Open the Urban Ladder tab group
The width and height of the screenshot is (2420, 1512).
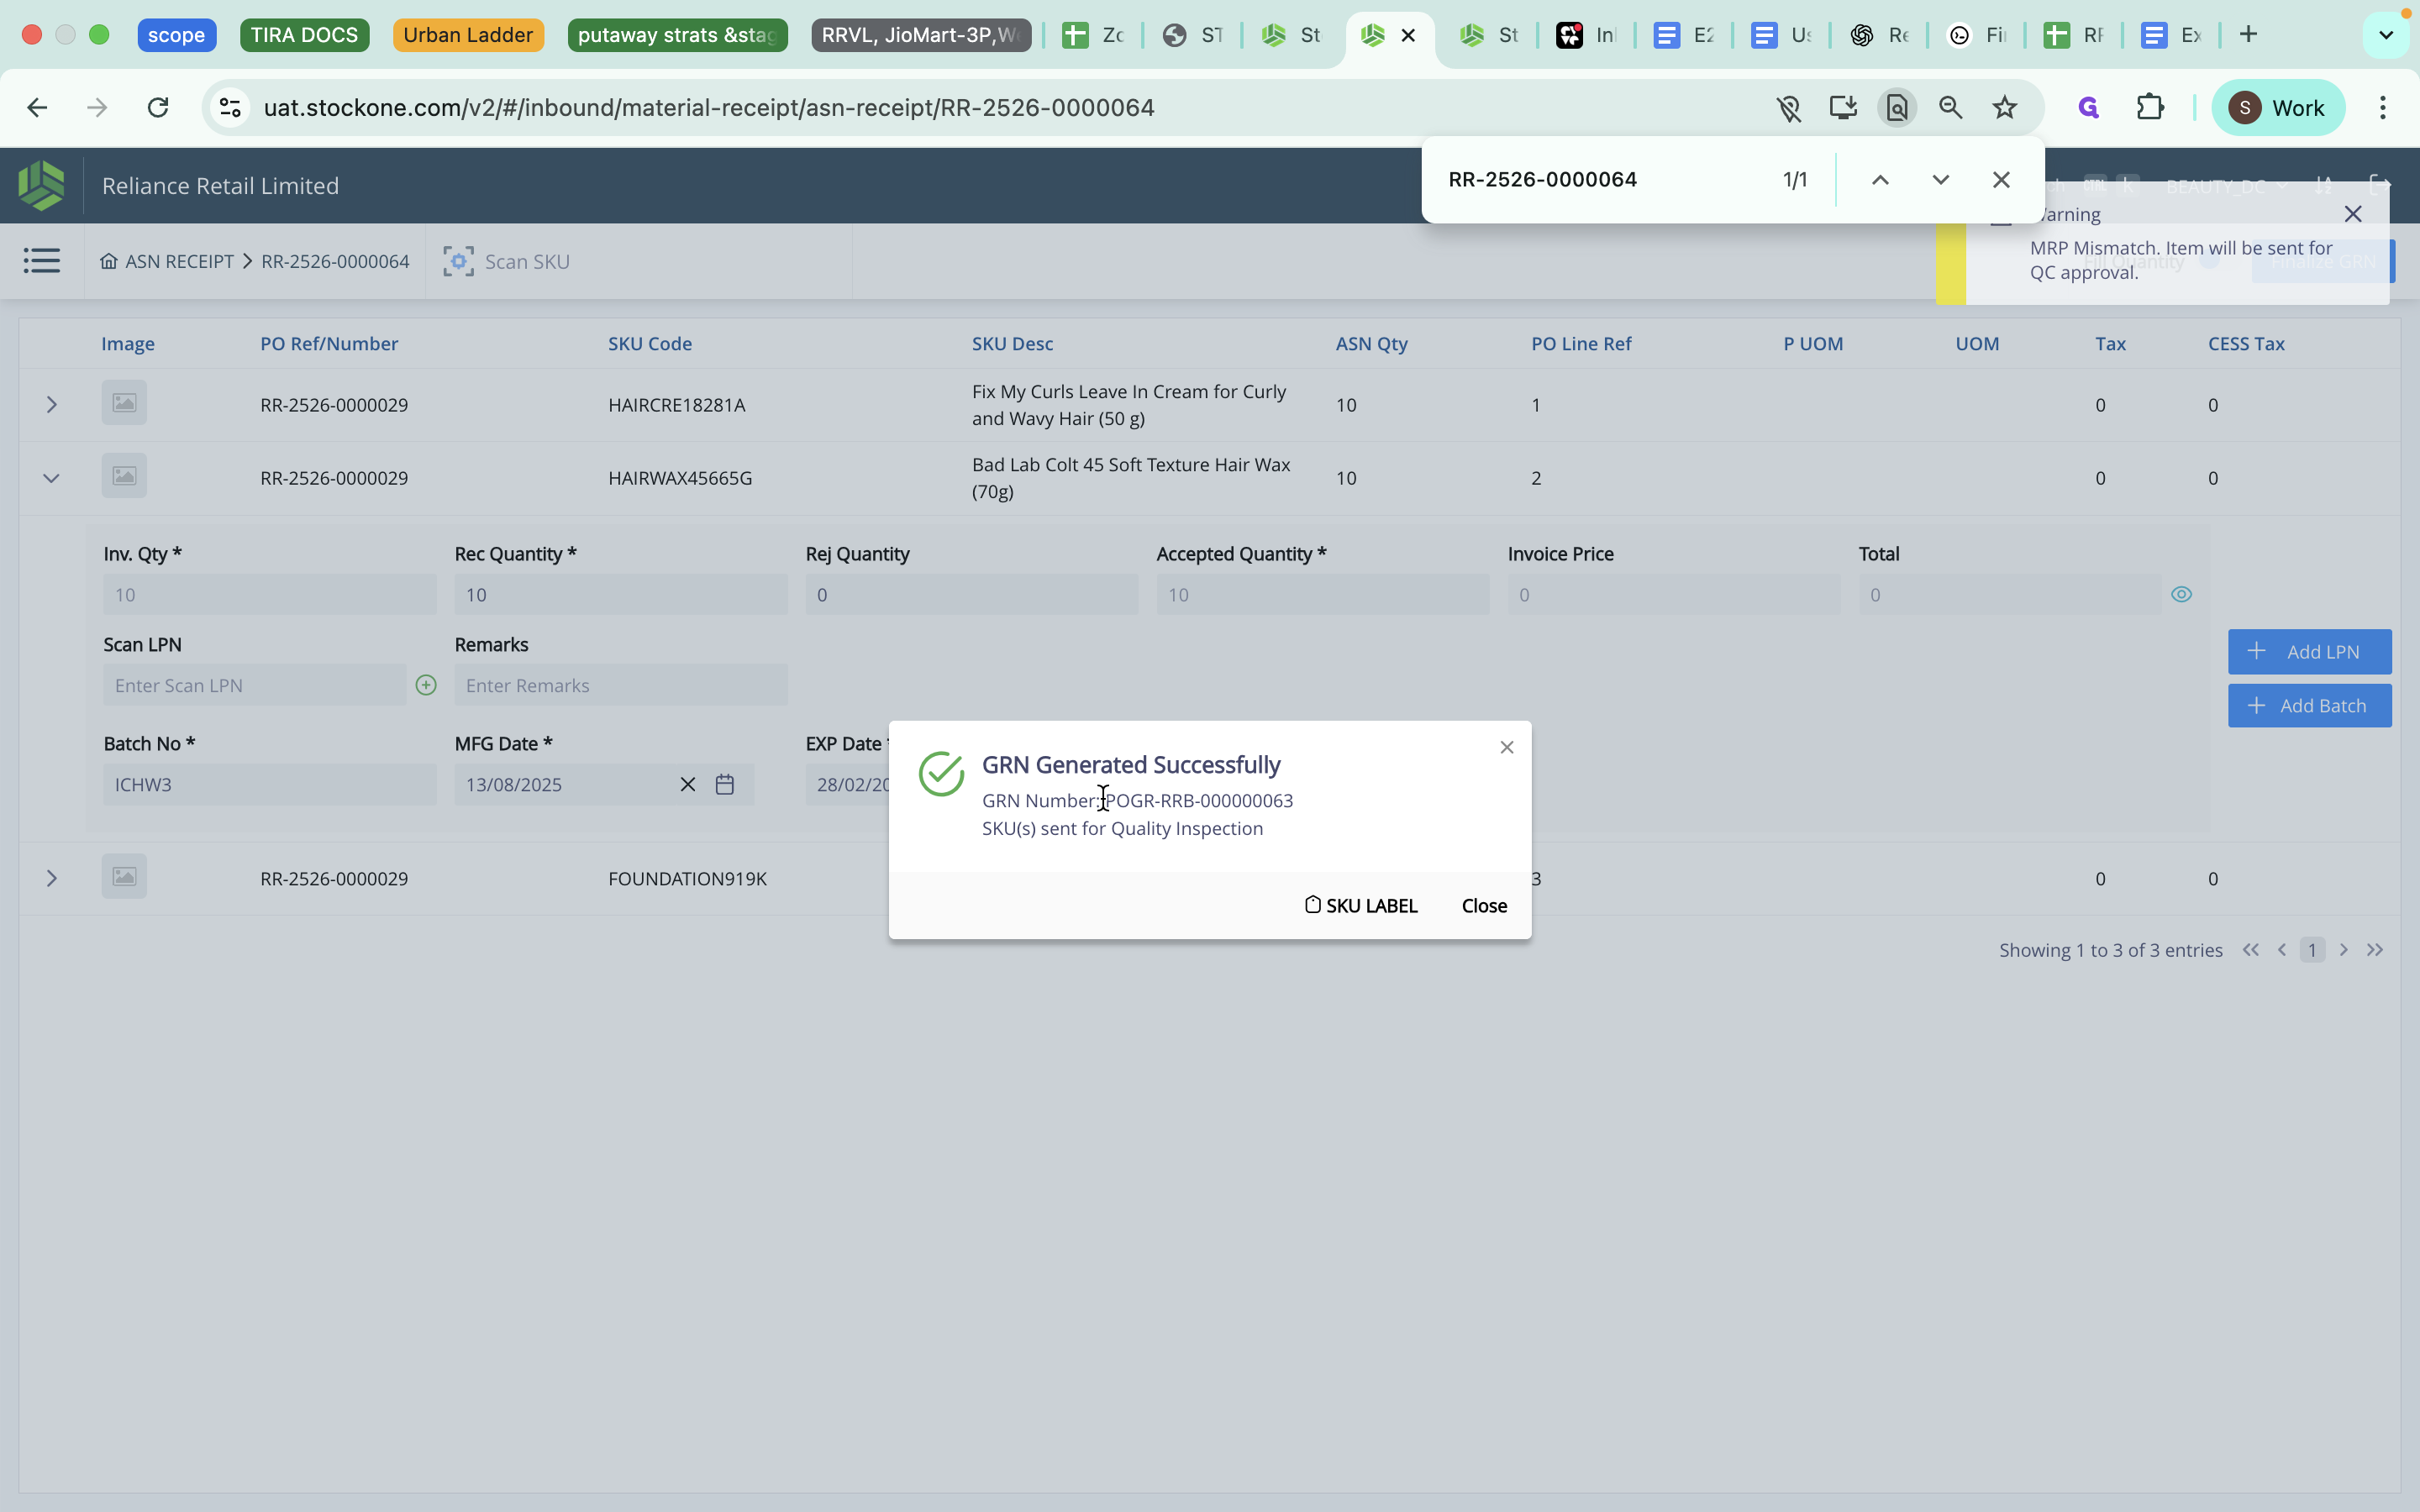[468, 35]
